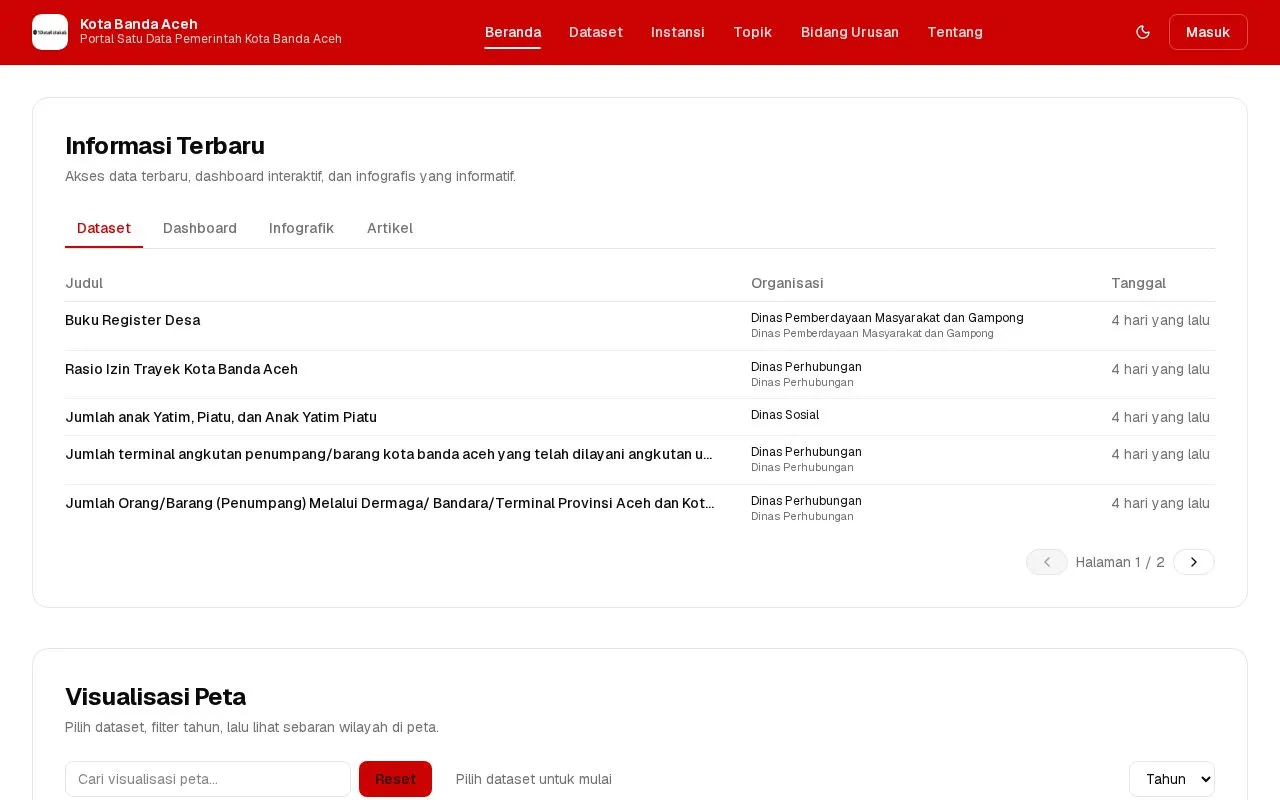Click the Visualisasi Peta heading
The image size is (1280, 800).
[155, 697]
